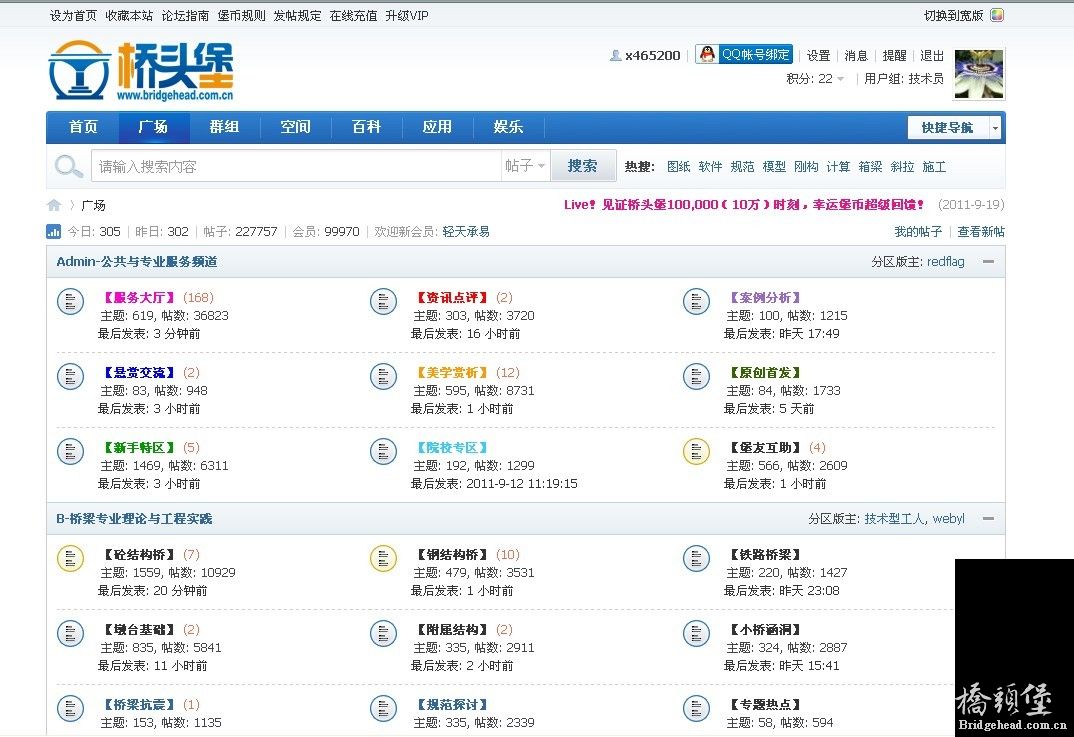The width and height of the screenshot is (1074, 737).
Task: Click forum icon beside 原创首发
Action: pyautogui.click(x=696, y=376)
